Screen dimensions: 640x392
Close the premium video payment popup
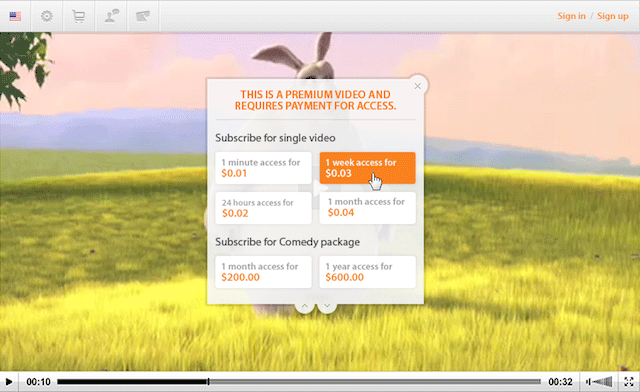(417, 86)
